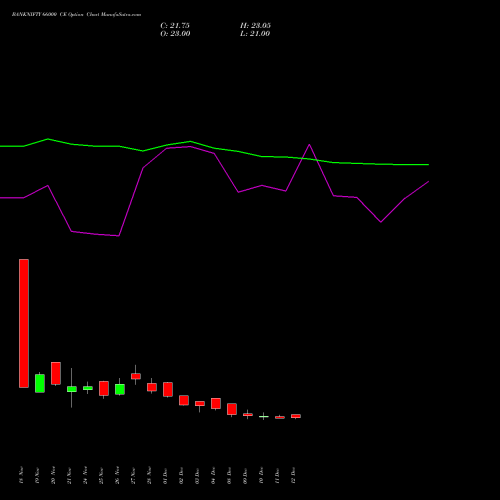Click the 04 Dec date label
This screenshot has width=500, height=500.
[x=213, y=475]
